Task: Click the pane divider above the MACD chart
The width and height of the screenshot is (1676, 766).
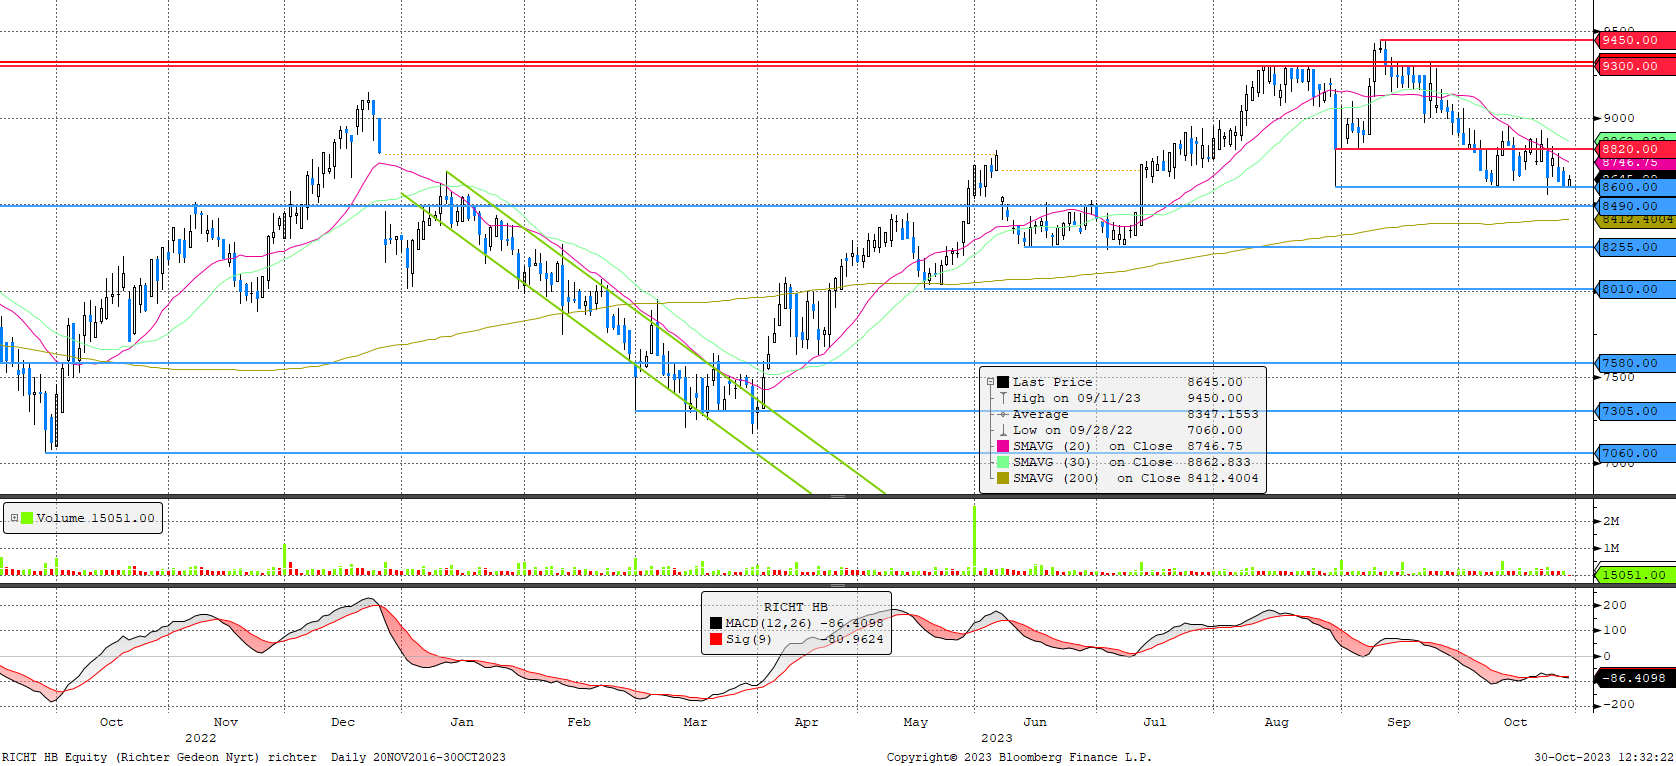Action: coord(838,585)
